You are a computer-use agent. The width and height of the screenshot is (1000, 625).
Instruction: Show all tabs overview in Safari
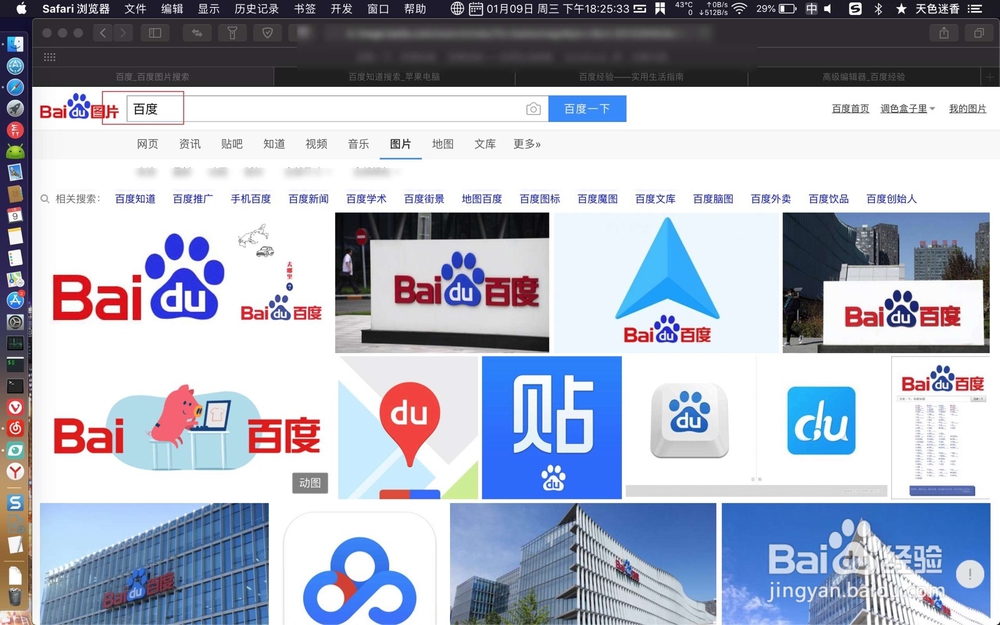(978, 33)
